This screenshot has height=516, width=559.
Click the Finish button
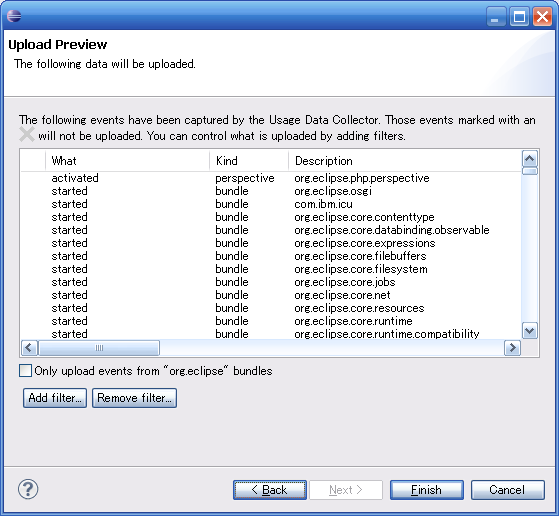[x=427, y=490]
